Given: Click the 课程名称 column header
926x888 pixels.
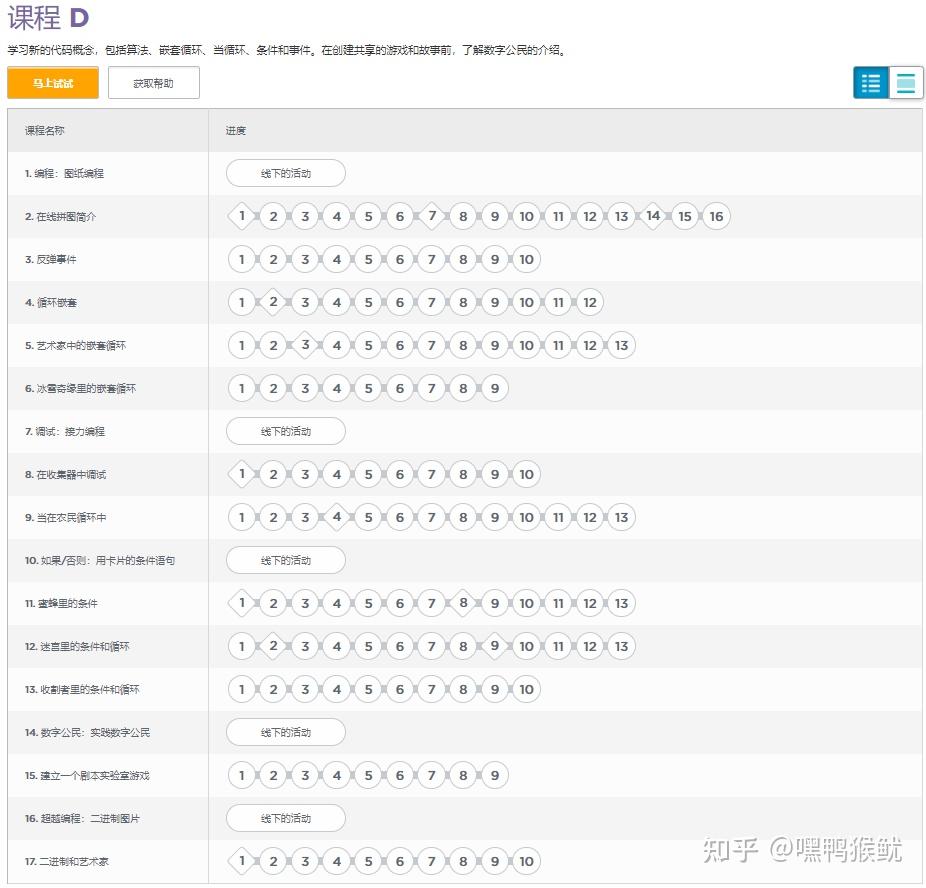Looking at the screenshot, I should tap(45, 130).
